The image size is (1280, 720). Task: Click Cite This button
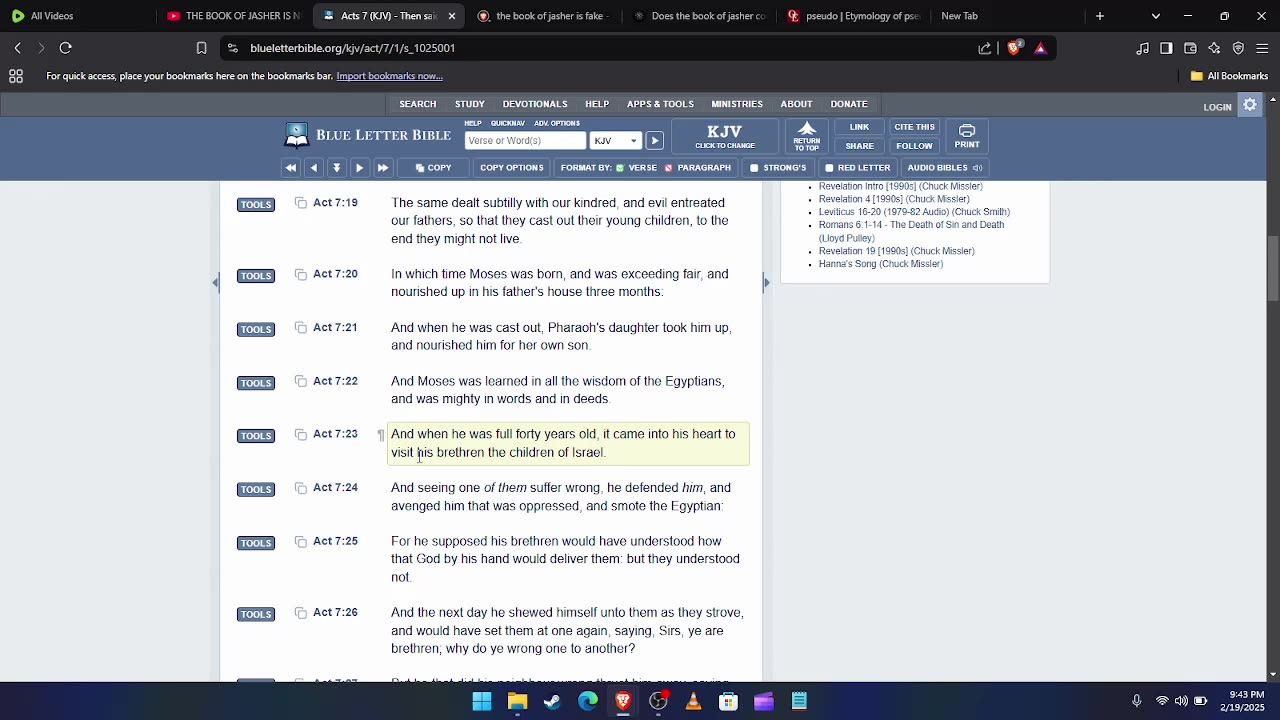click(914, 127)
